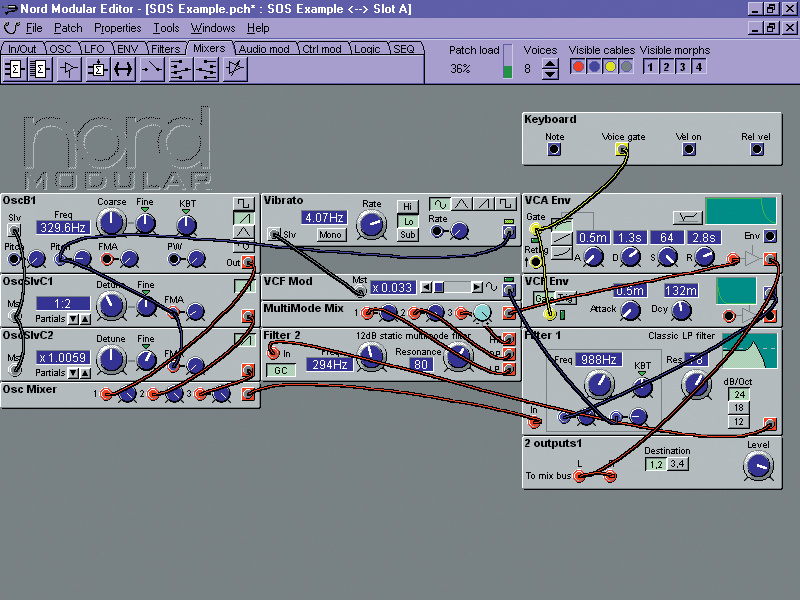Click the VCA Env invert curve icon
This screenshot has height=600, width=800.
pos(688,218)
